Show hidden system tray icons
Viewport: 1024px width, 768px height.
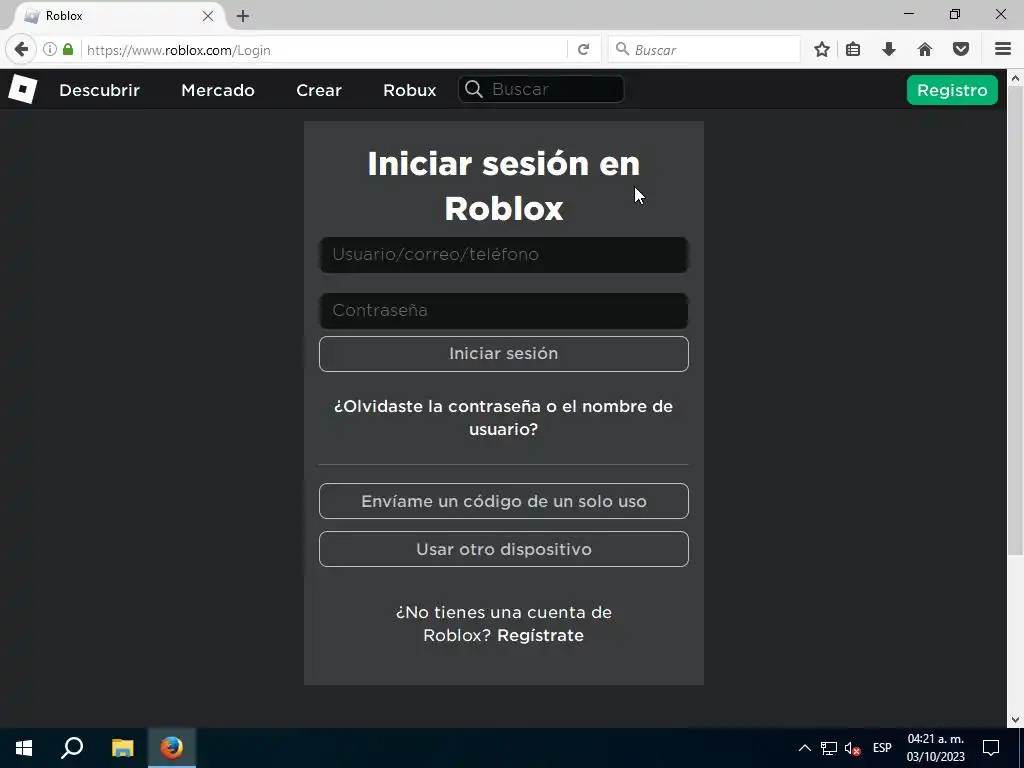pyautogui.click(x=805, y=748)
